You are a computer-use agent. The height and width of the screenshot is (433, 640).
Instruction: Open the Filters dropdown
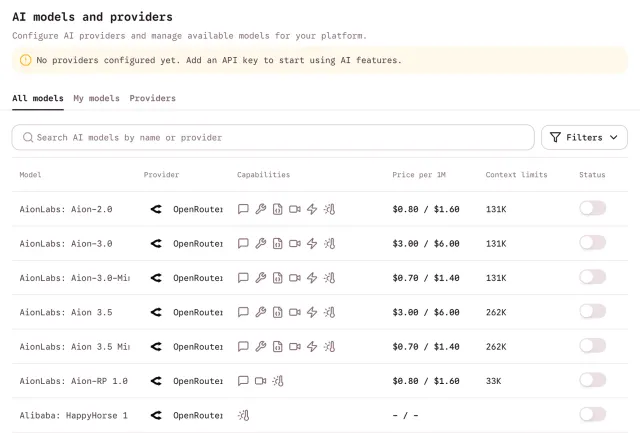(x=584, y=138)
